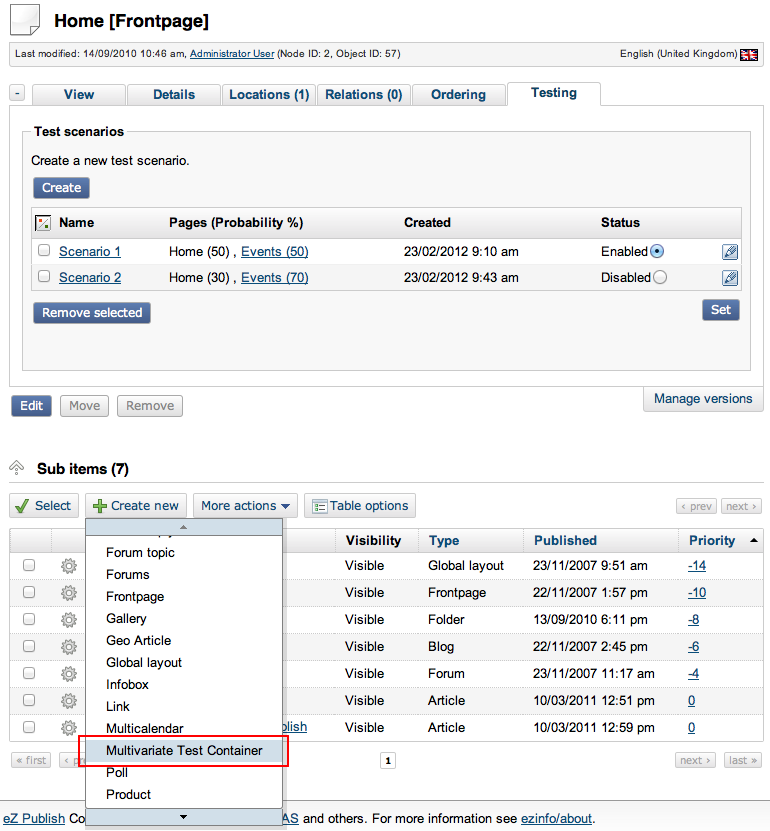Click the edit pencil icon for Scenario 1
The width and height of the screenshot is (770, 831).
tap(730, 252)
